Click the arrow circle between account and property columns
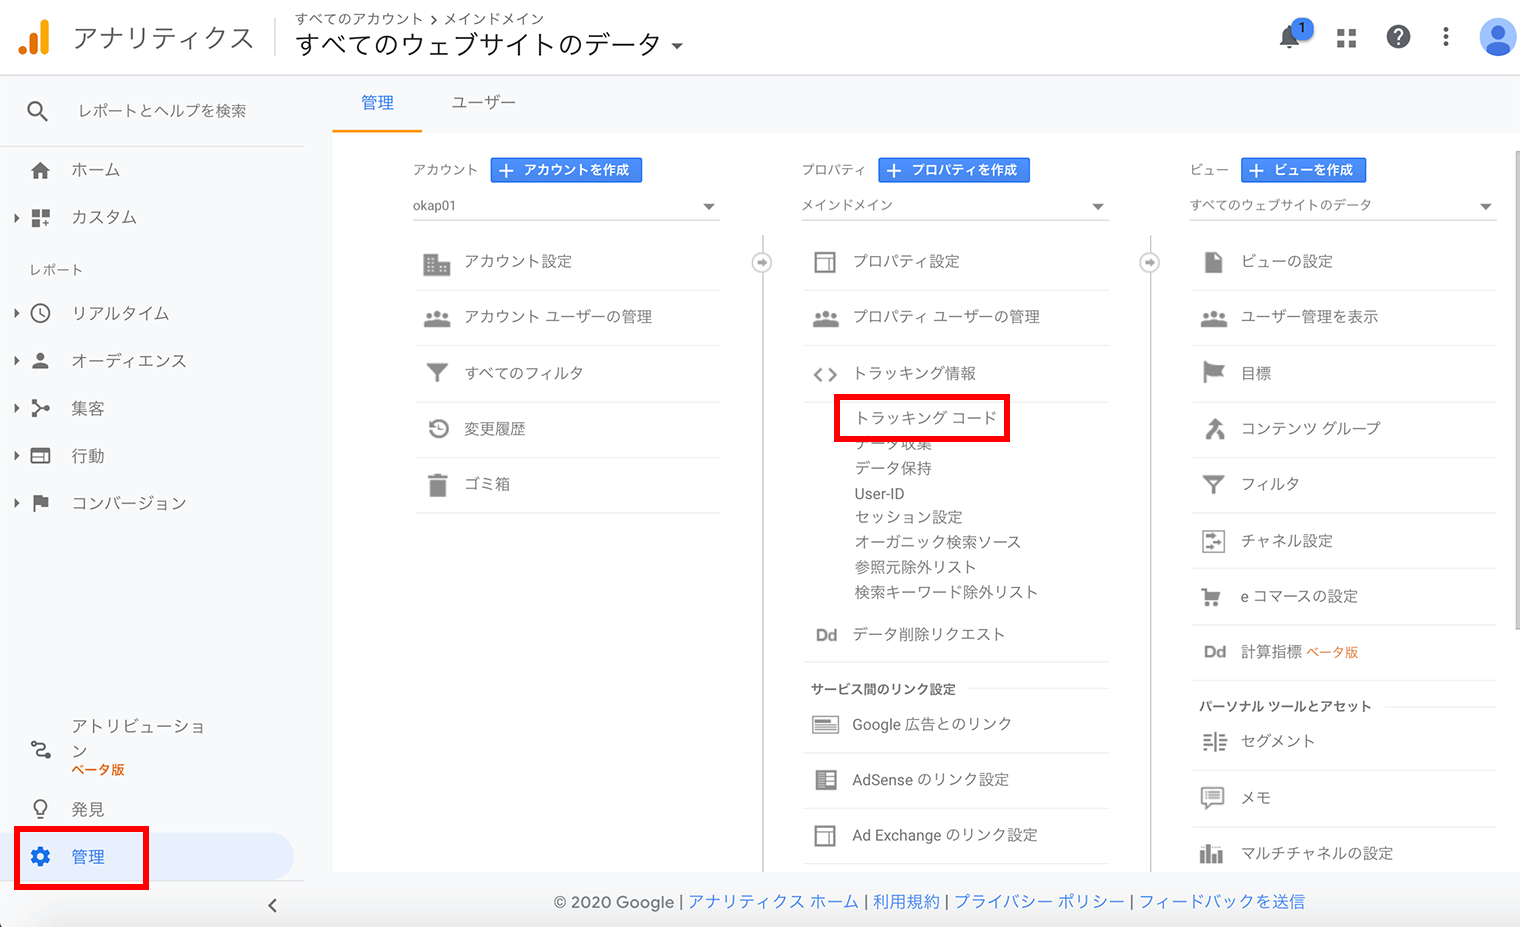 (762, 262)
